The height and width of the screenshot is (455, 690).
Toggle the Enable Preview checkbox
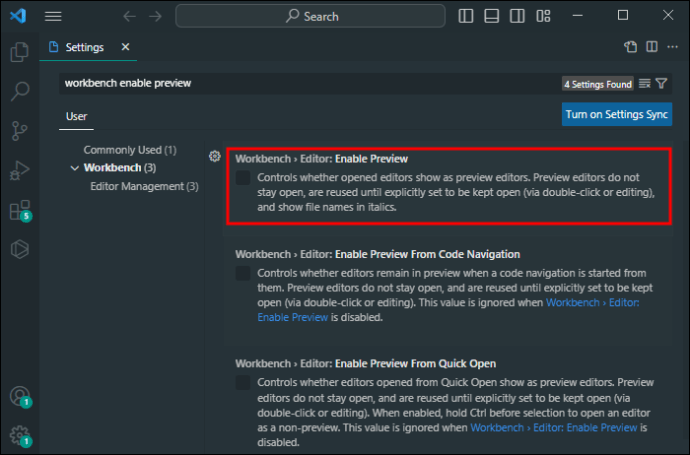[243, 178]
